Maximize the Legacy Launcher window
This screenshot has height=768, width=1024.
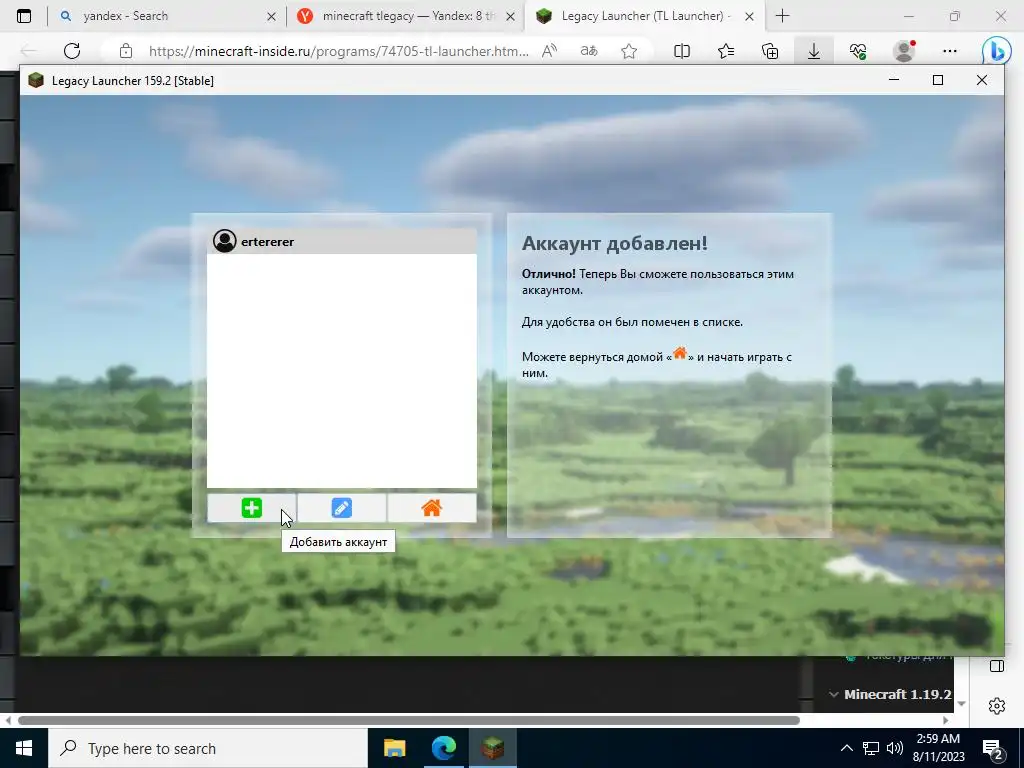pos(938,80)
